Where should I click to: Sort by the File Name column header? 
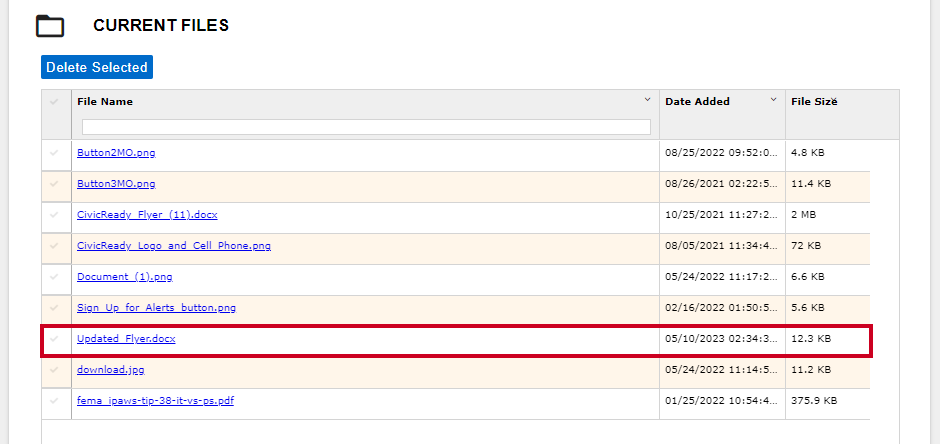pyautogui.click(x=105, y=102)
